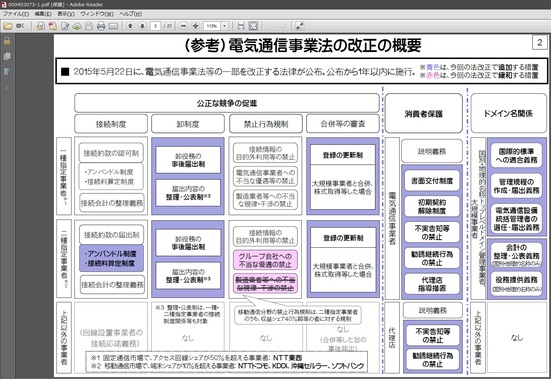Zoom out with the minus button
The image size is (551, 380).
click(183, 26)
